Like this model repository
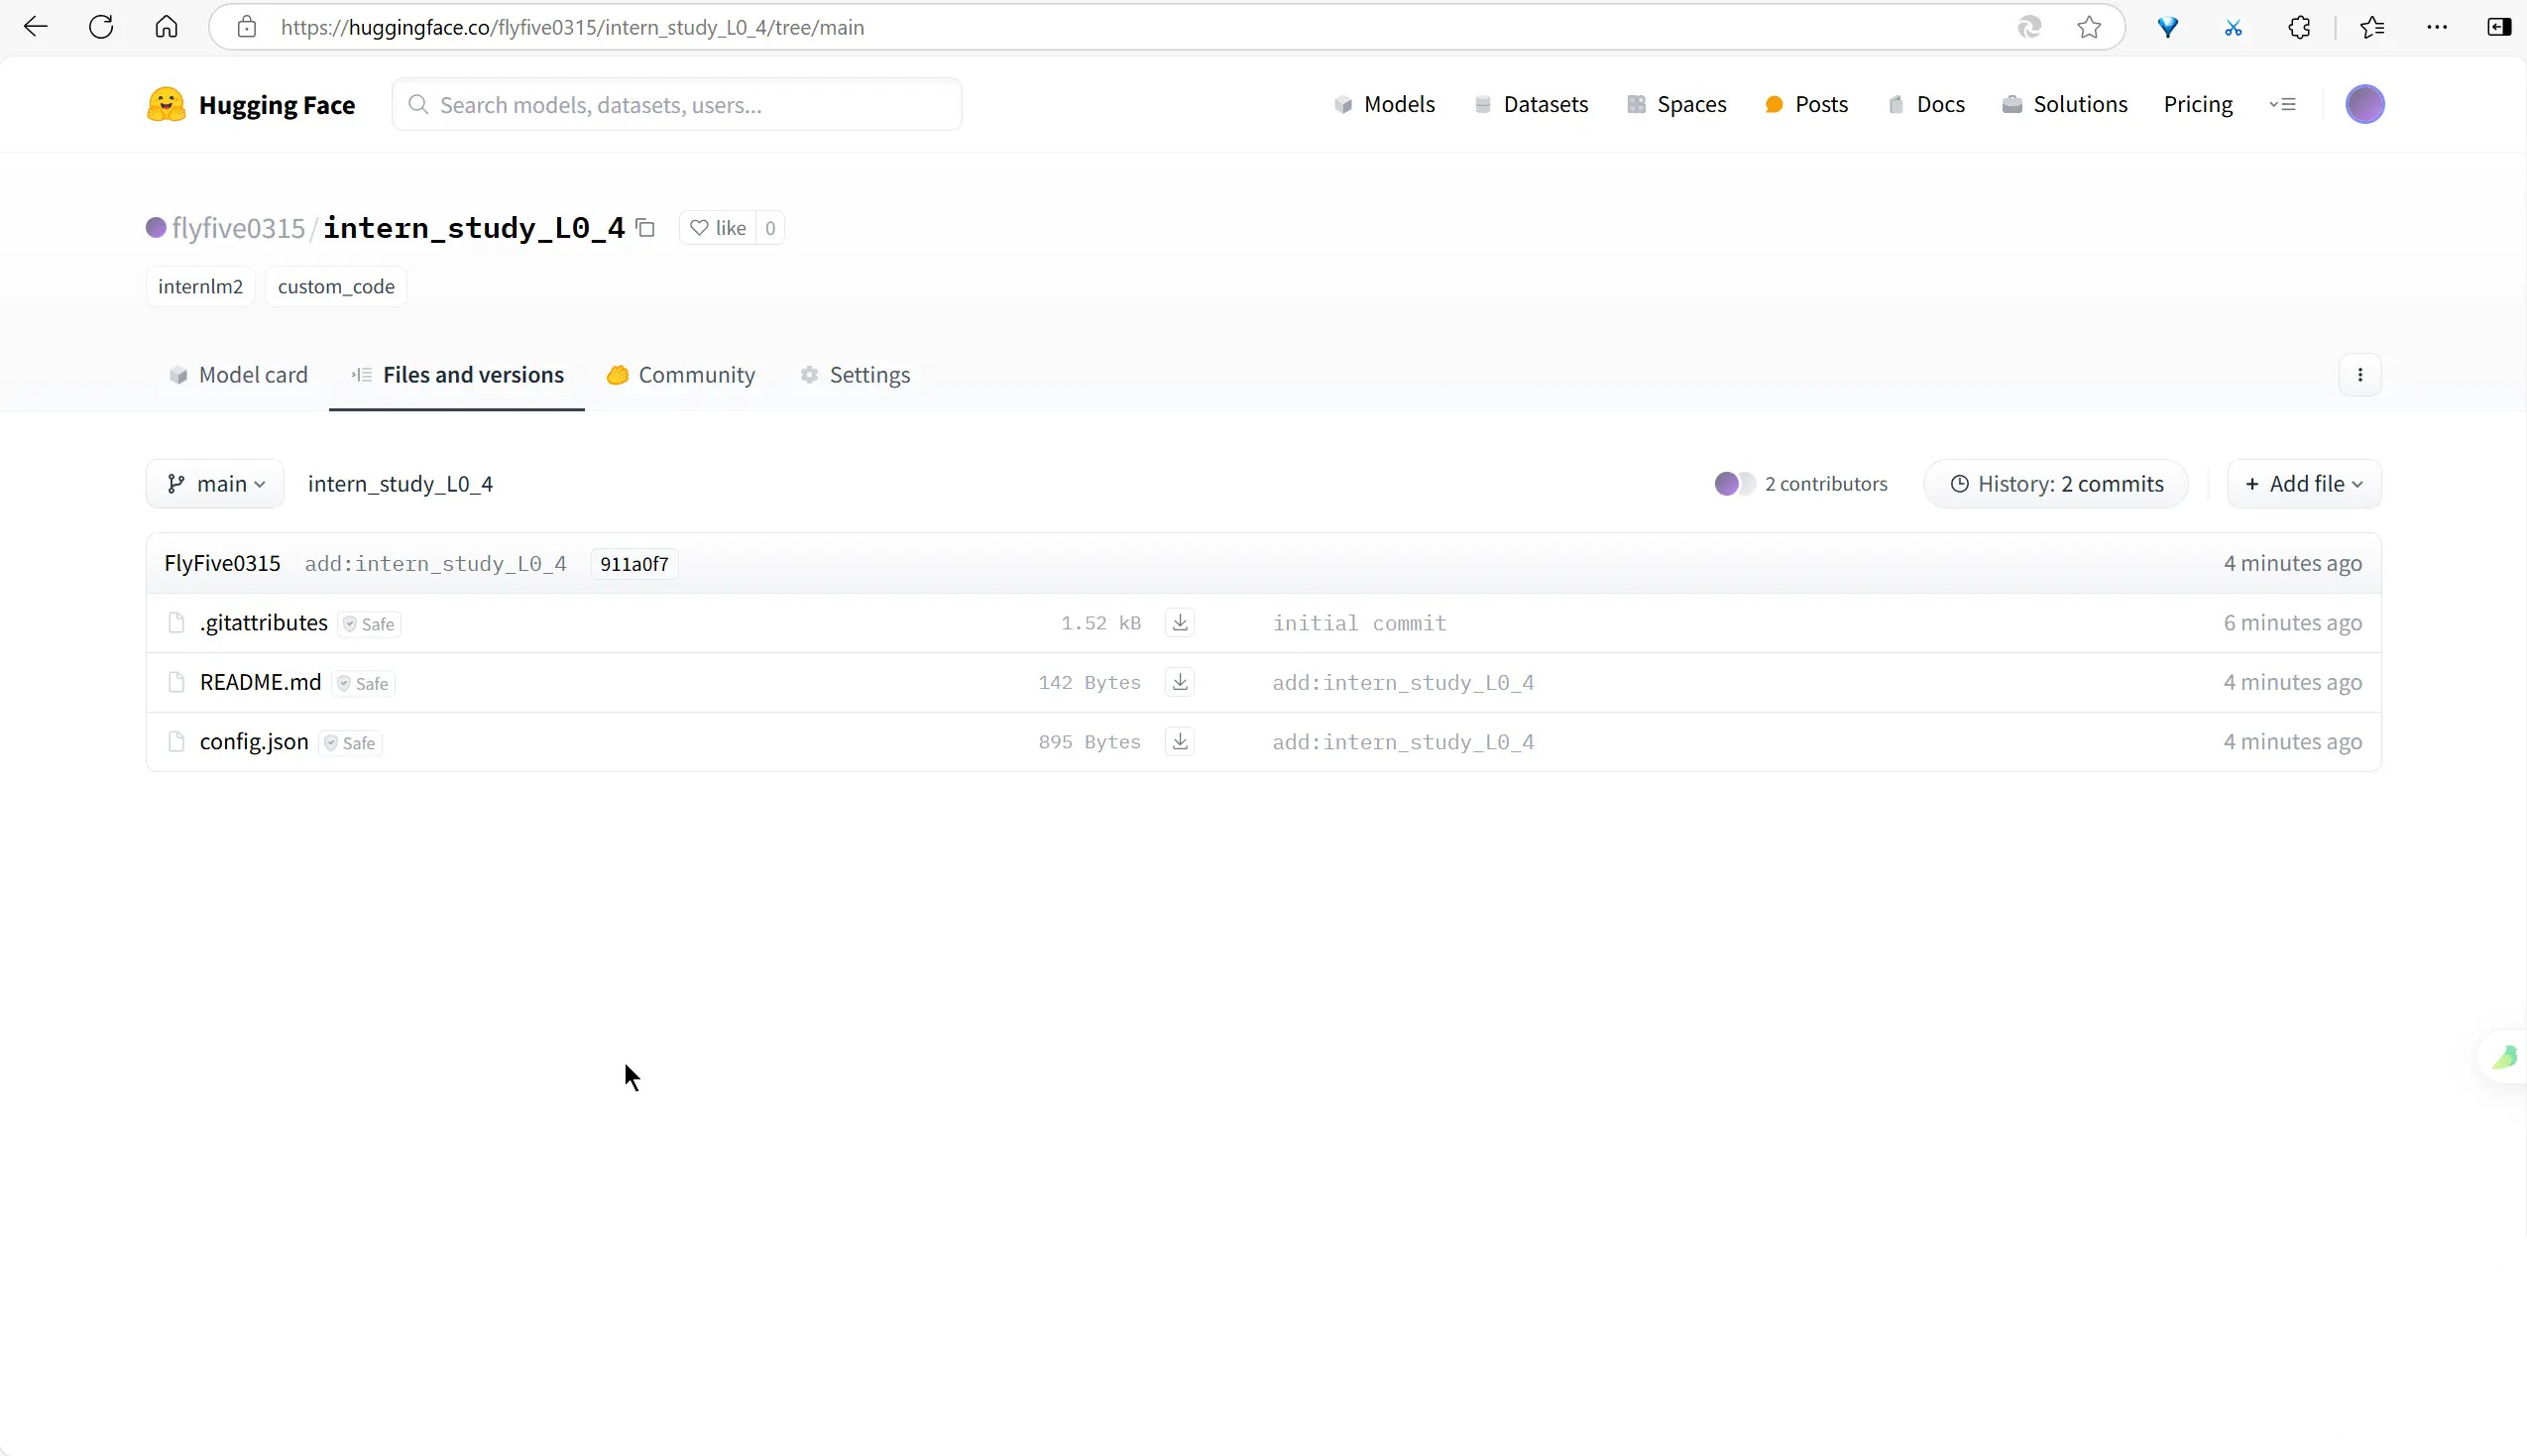This screenshot has height=1456, width=2527. click(x=718, y=228)
